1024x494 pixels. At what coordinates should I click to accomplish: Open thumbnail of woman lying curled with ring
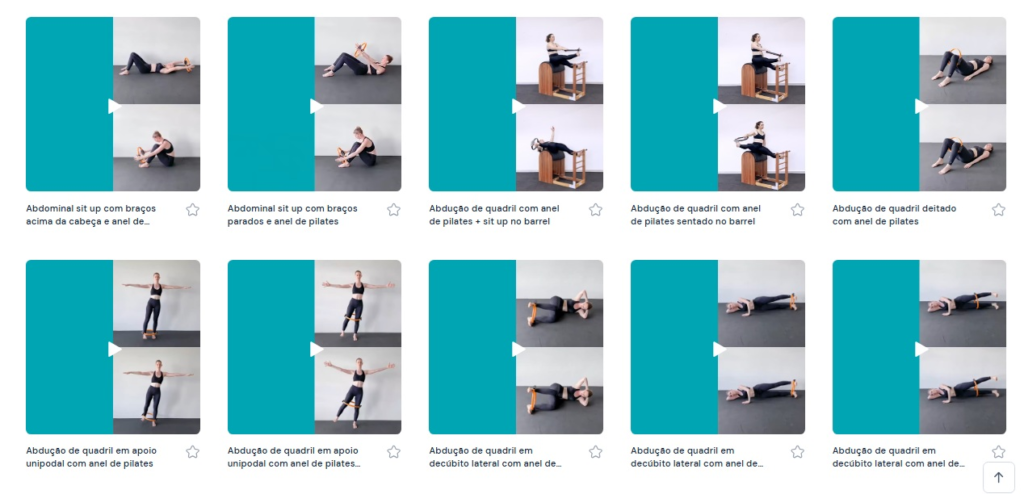(516, 347)
